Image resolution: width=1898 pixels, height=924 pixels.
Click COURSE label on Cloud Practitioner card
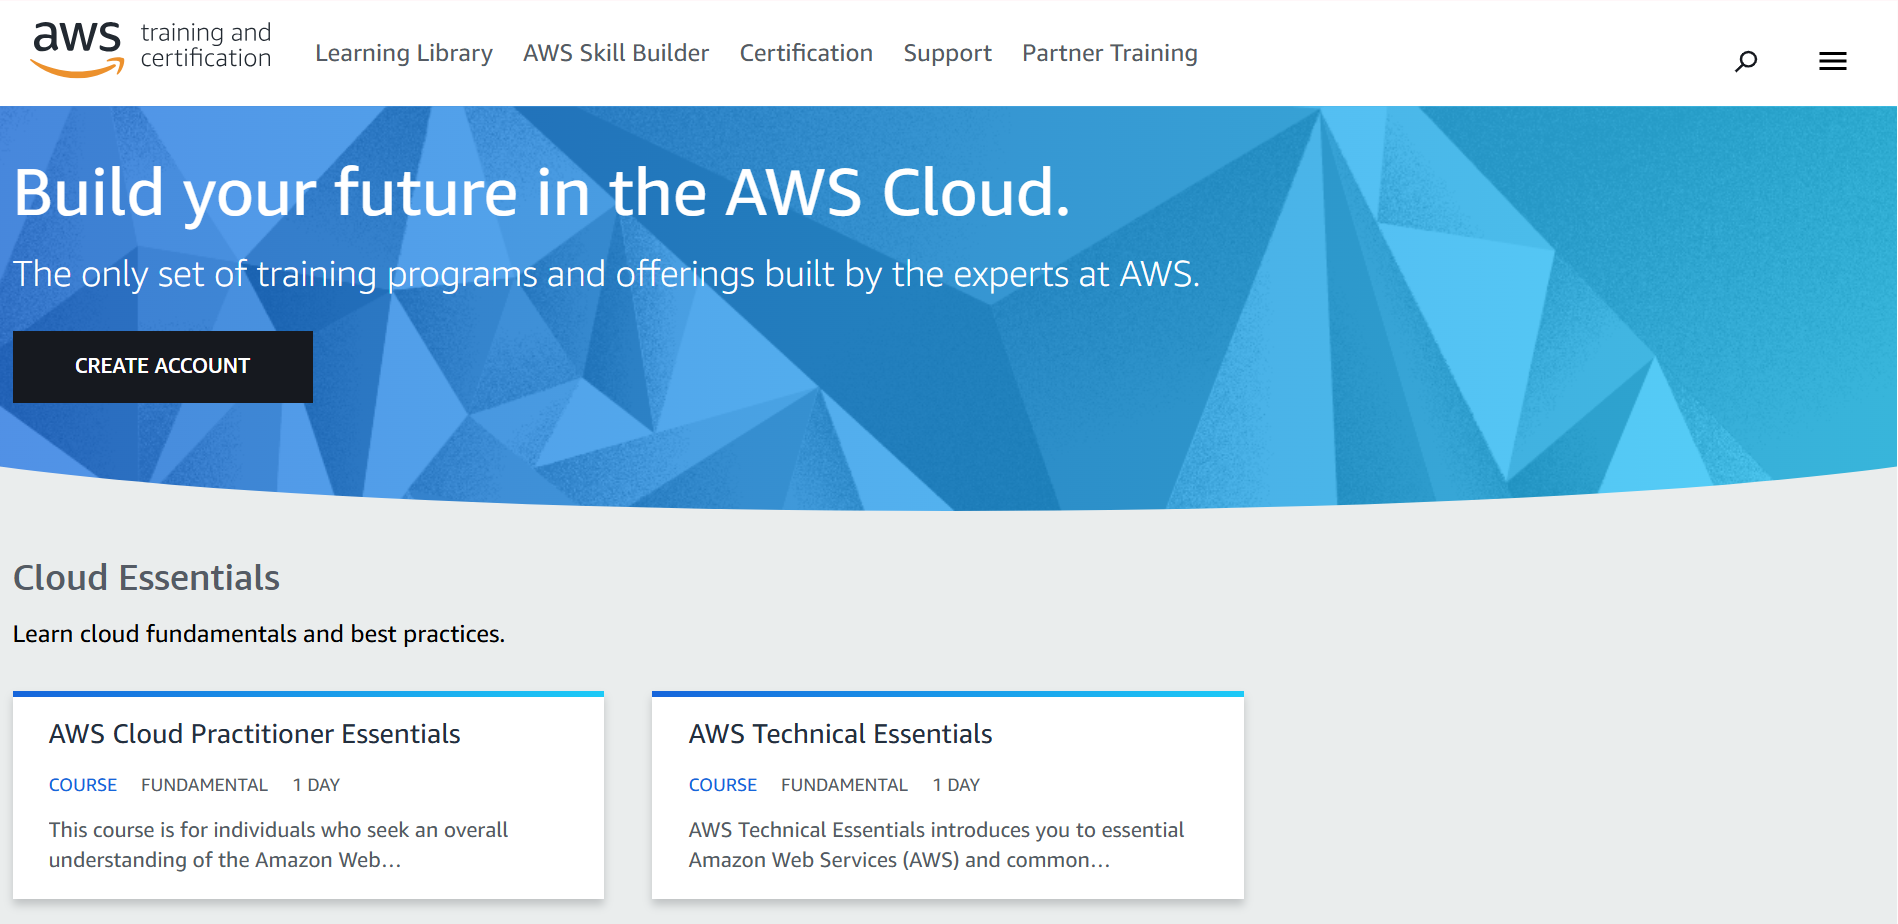83,785
